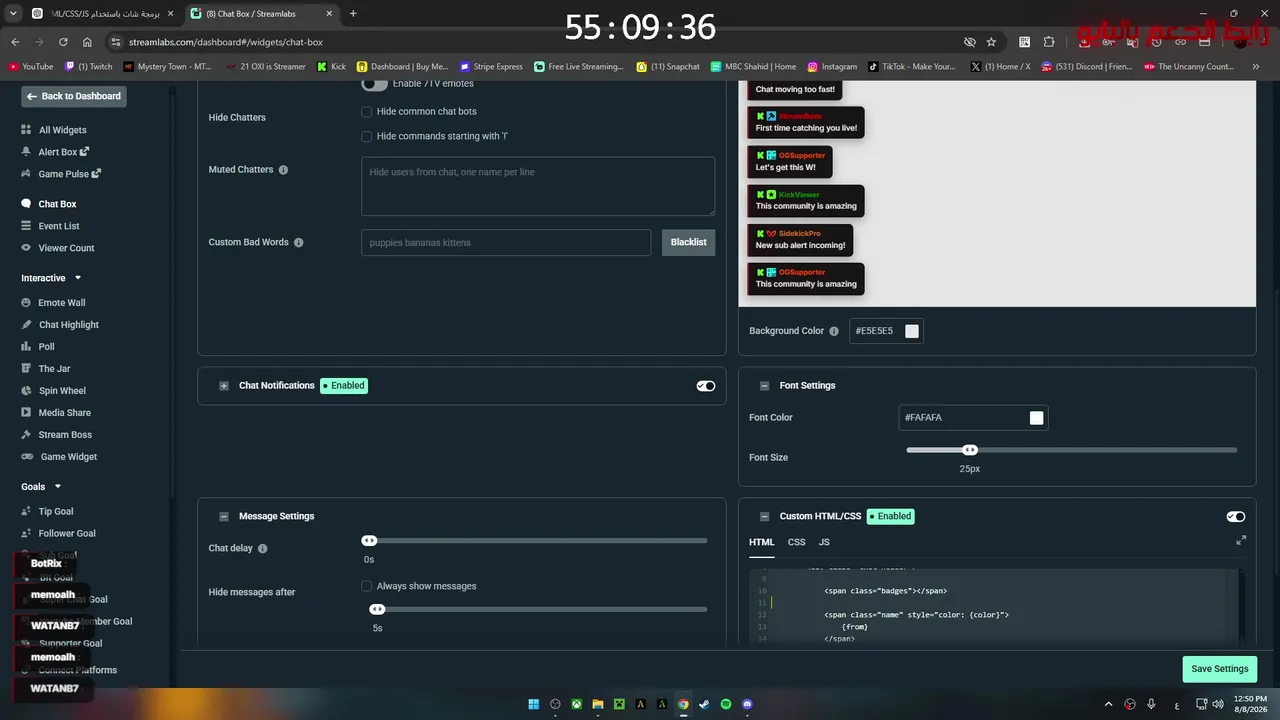Reload the Streamlabs page
The height and width of the screenshot is (720, 1280).
coord(63,42)
